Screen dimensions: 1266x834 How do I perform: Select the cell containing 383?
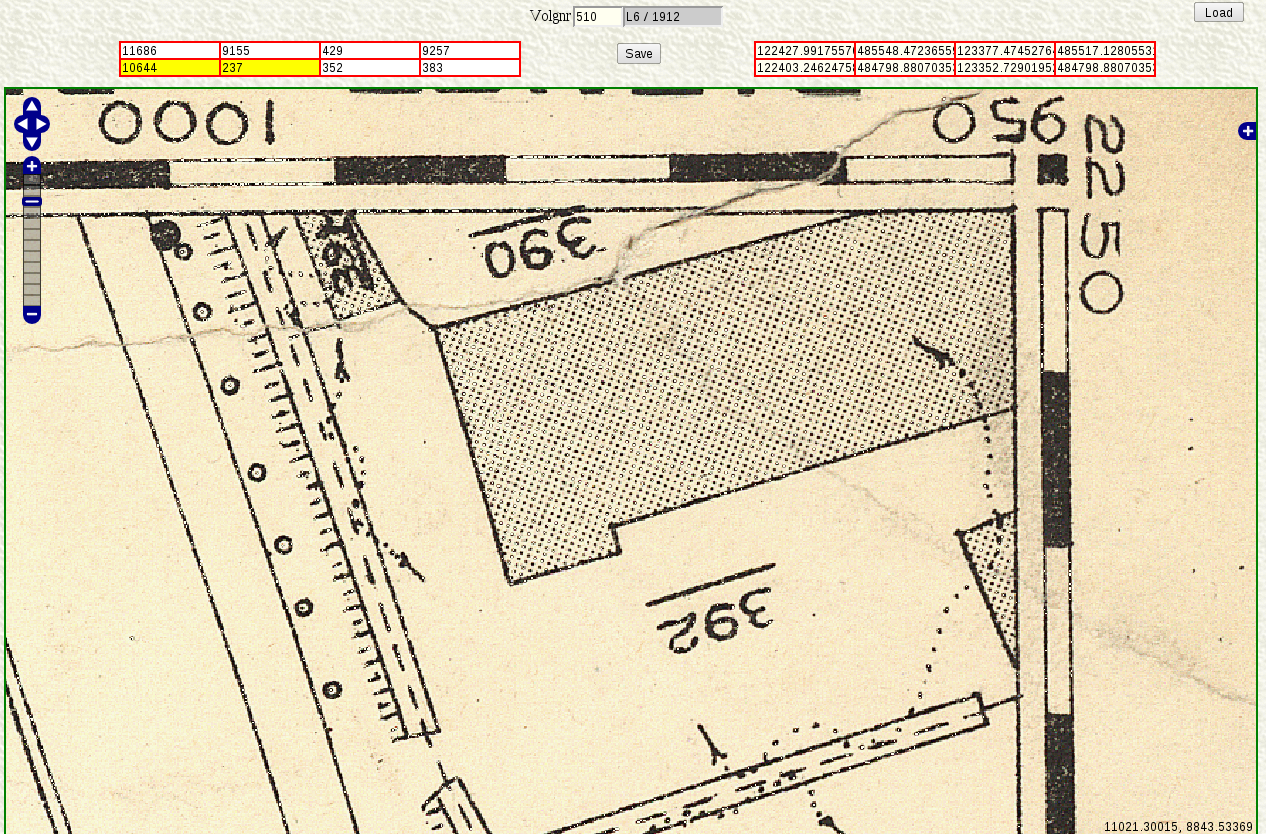pos(470,68)
